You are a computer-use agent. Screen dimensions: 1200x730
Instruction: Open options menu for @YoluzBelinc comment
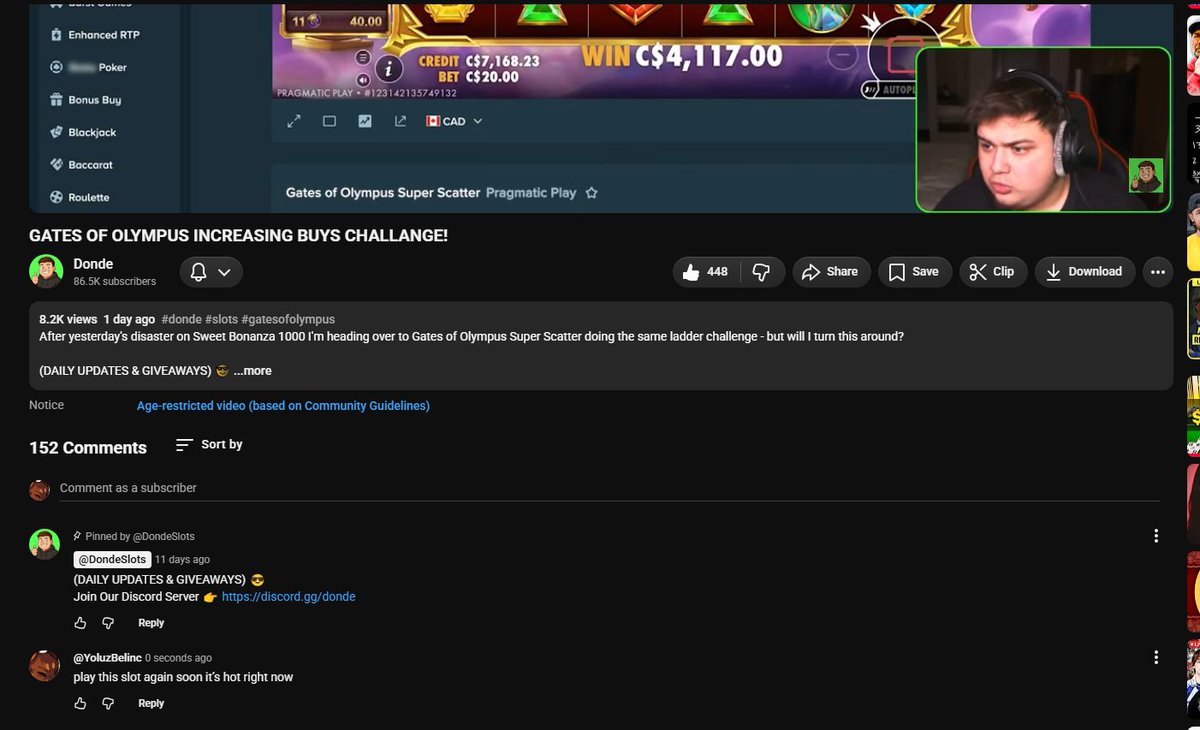tap(1156, 657)
